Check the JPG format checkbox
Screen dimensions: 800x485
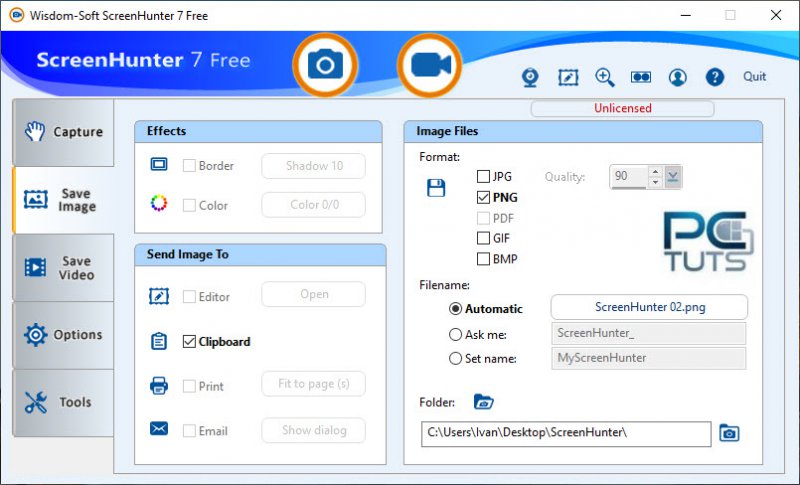click(x=483, y=176)
